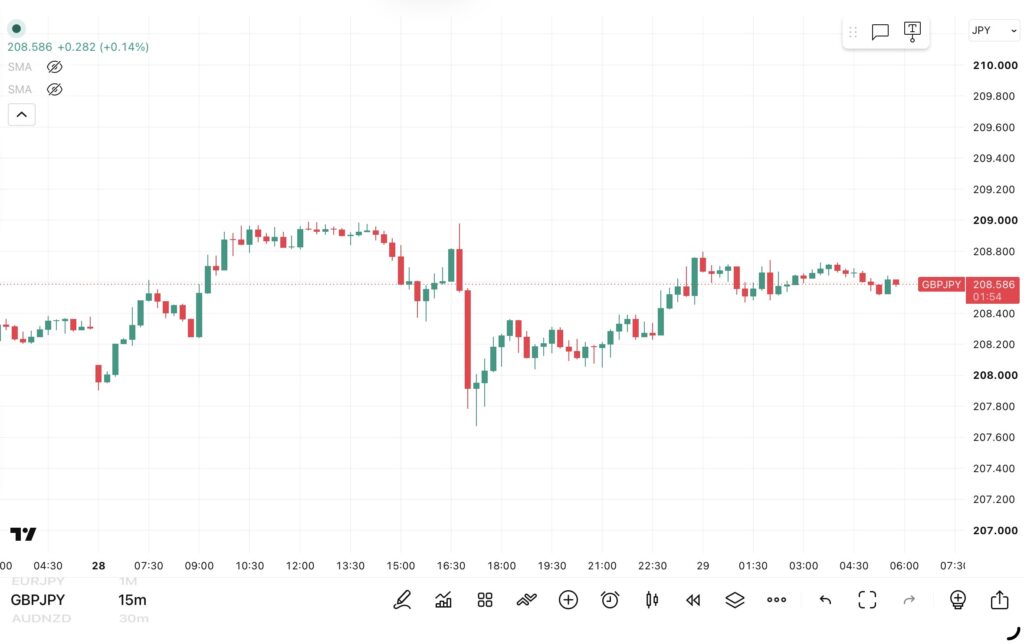Screen dimensions: 1024x644
Task: Open GBPJPY symbol selector
Action: (x=38, y=600)
